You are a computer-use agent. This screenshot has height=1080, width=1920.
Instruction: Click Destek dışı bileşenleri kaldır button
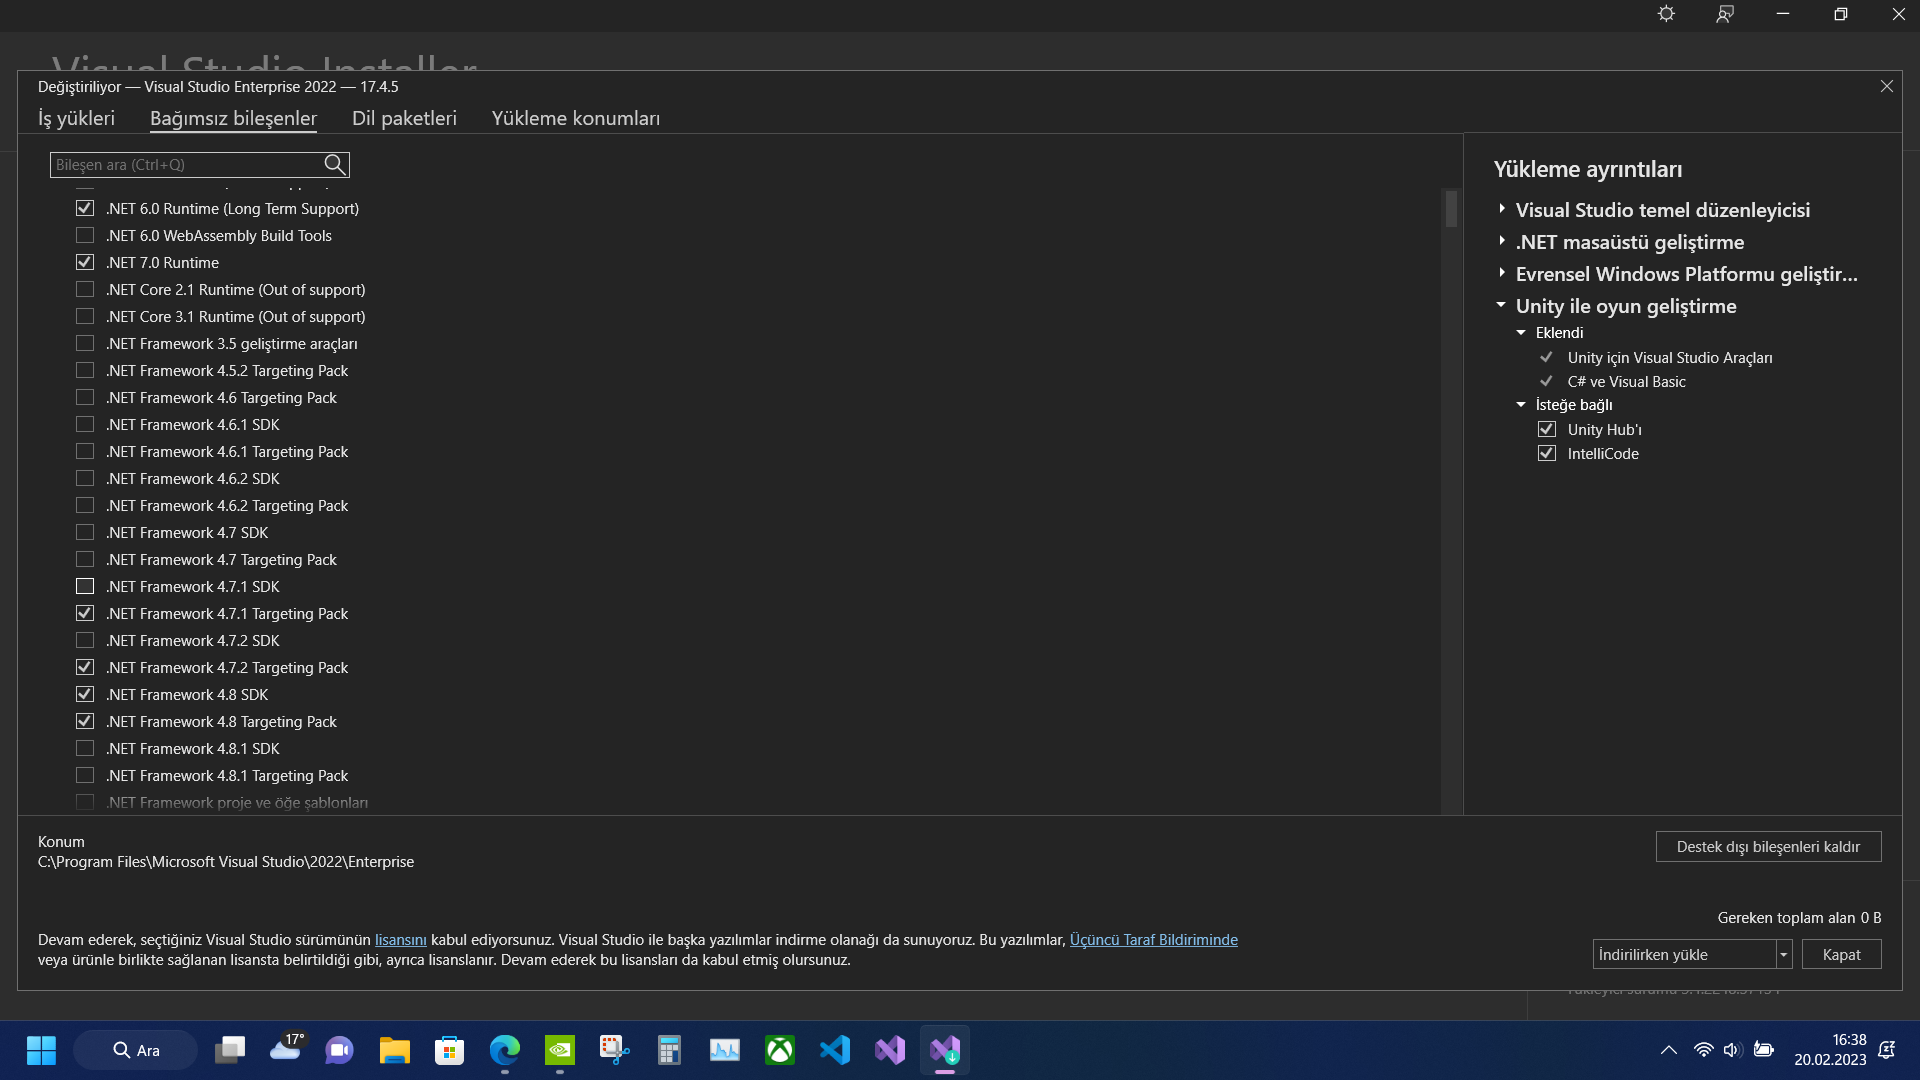point(1768,846)
